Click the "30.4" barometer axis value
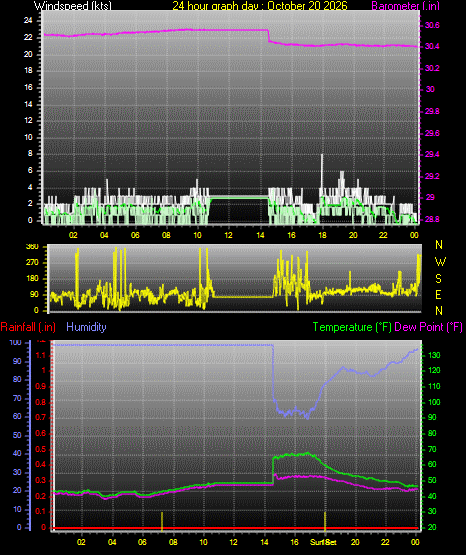Image resolution: width=466 pixels, height=555 pixels. pos(432,46)
